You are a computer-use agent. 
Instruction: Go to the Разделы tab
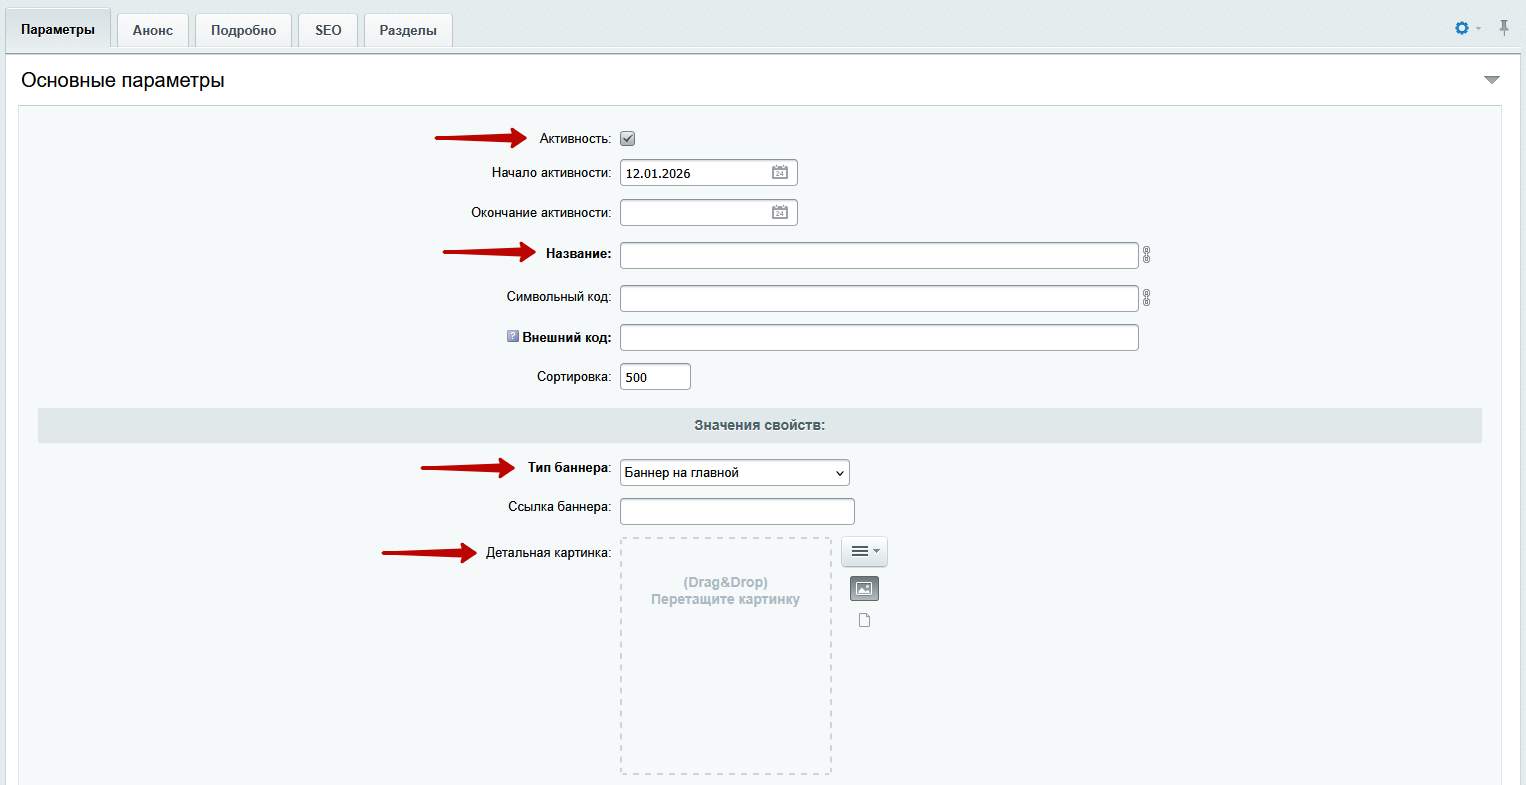pos(408,30)
